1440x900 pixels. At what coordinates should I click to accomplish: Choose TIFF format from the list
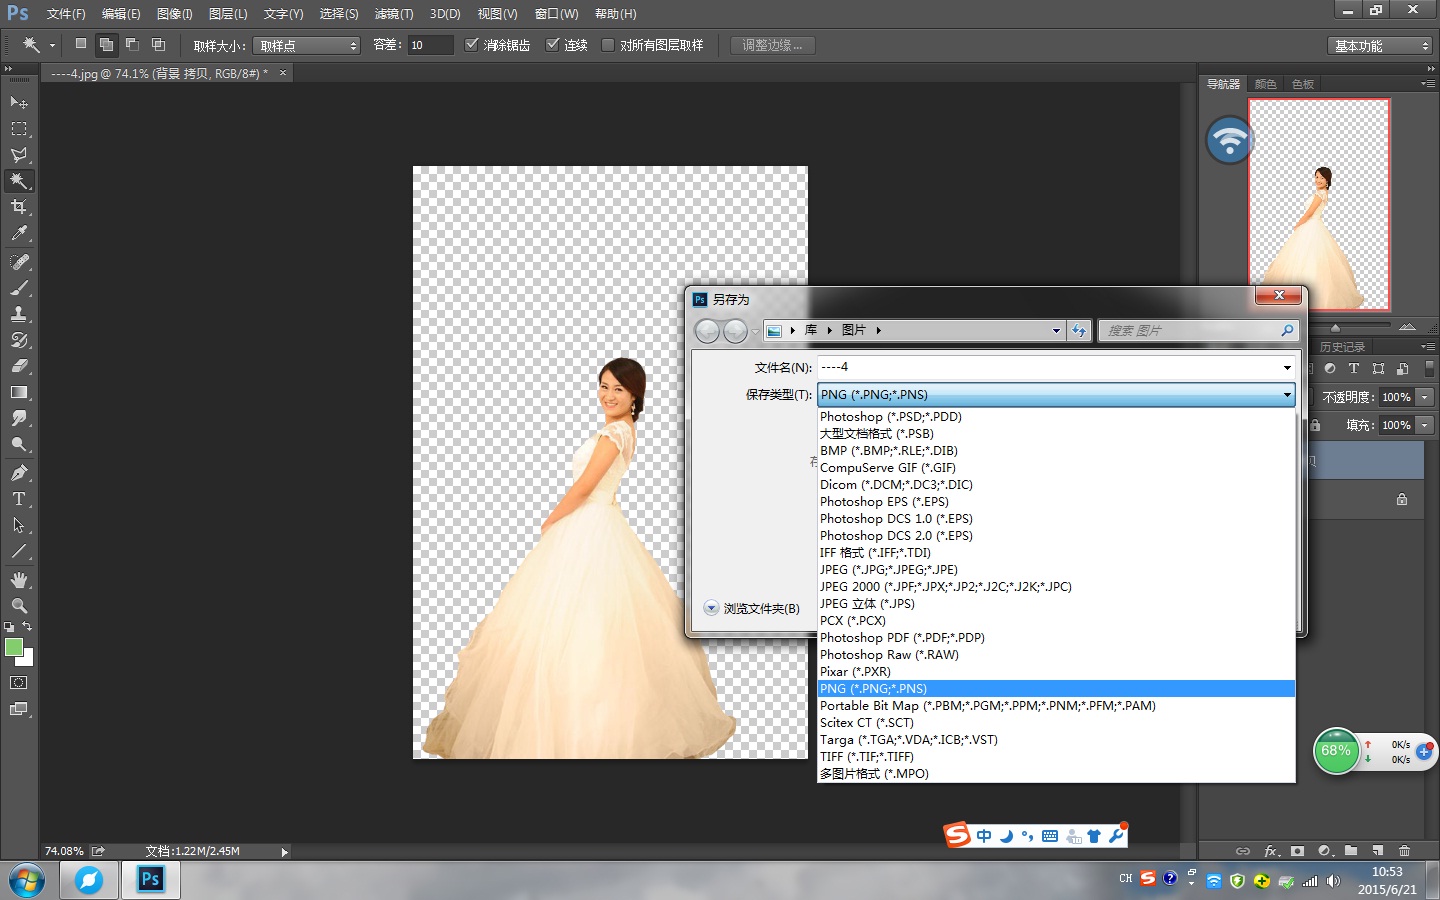coord(867,757)
